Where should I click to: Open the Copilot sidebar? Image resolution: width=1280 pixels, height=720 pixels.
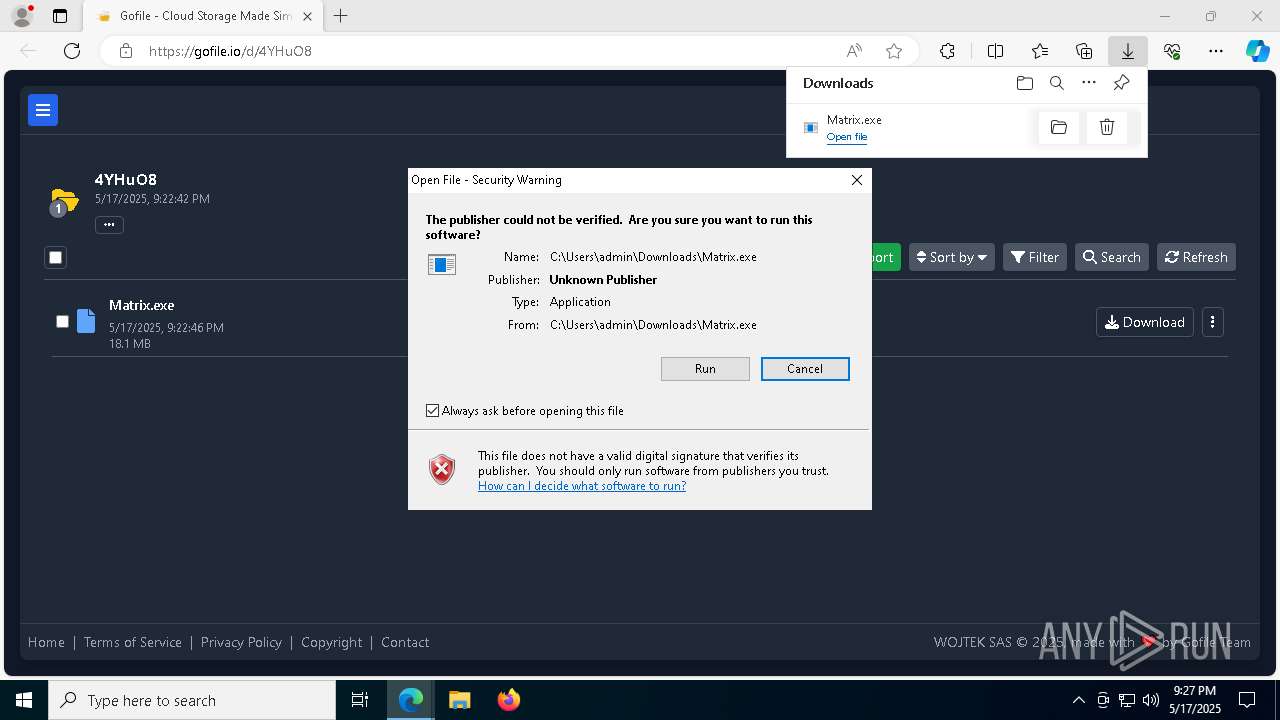pyautogui.click(x=1257, y=51)
